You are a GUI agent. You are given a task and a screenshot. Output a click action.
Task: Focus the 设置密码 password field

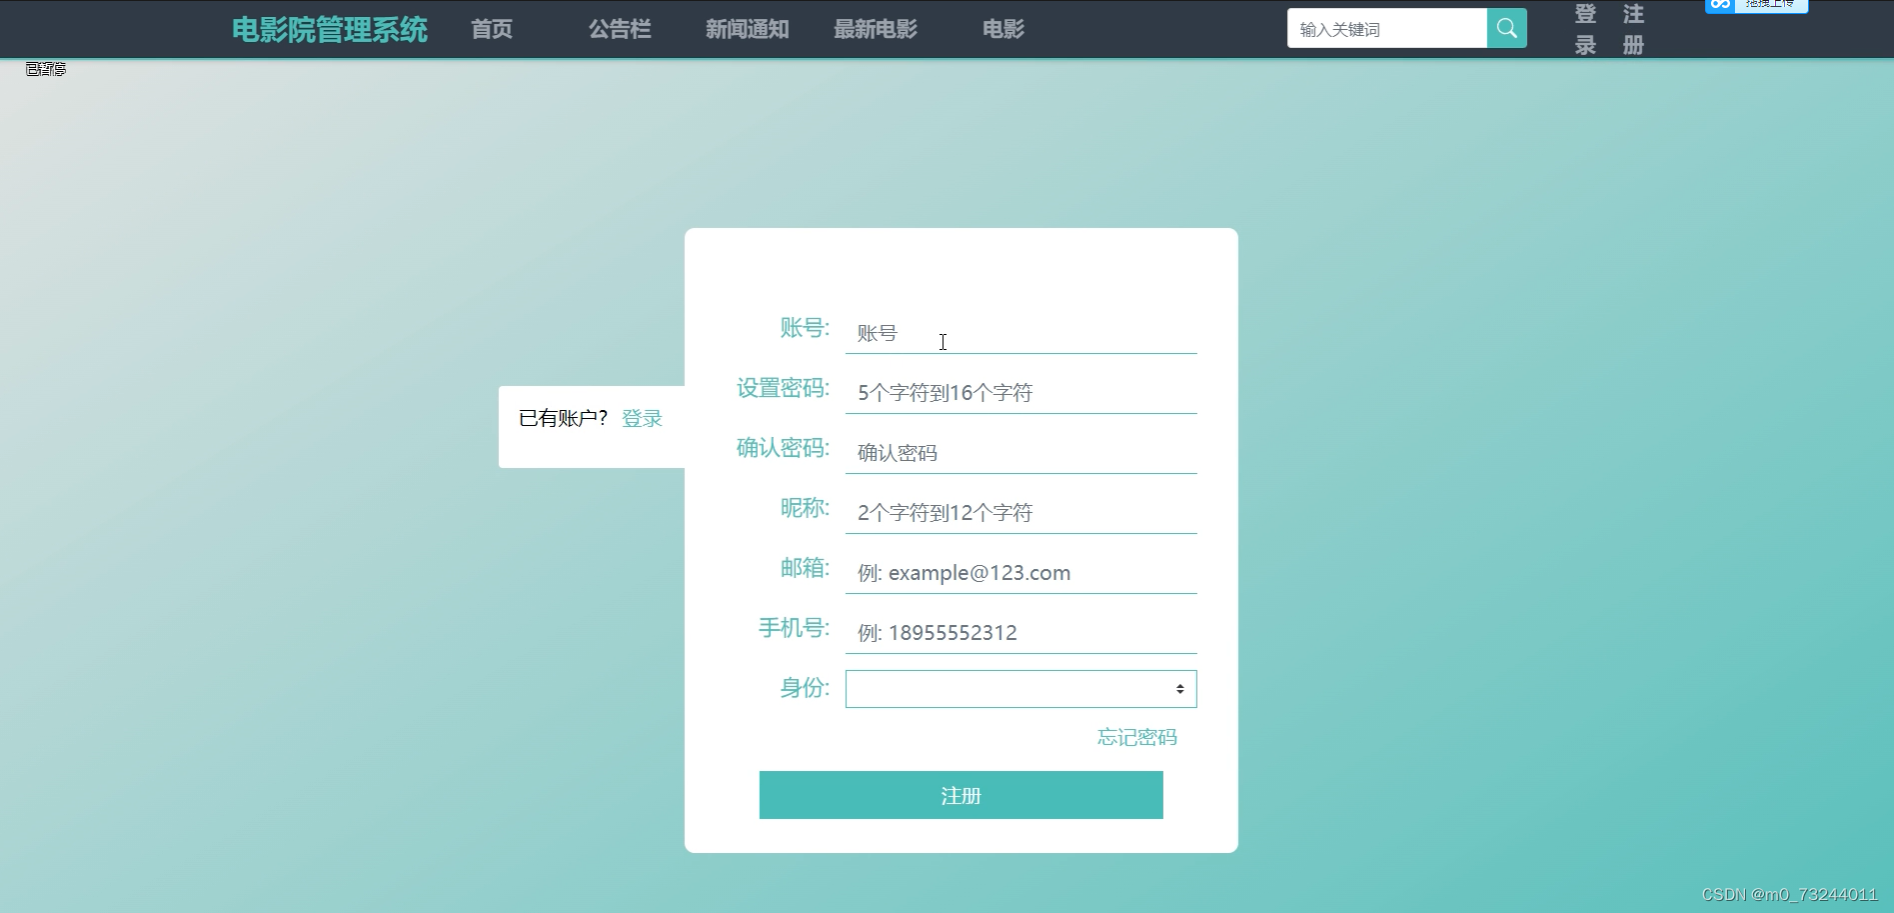click(x=1021, y=393)
